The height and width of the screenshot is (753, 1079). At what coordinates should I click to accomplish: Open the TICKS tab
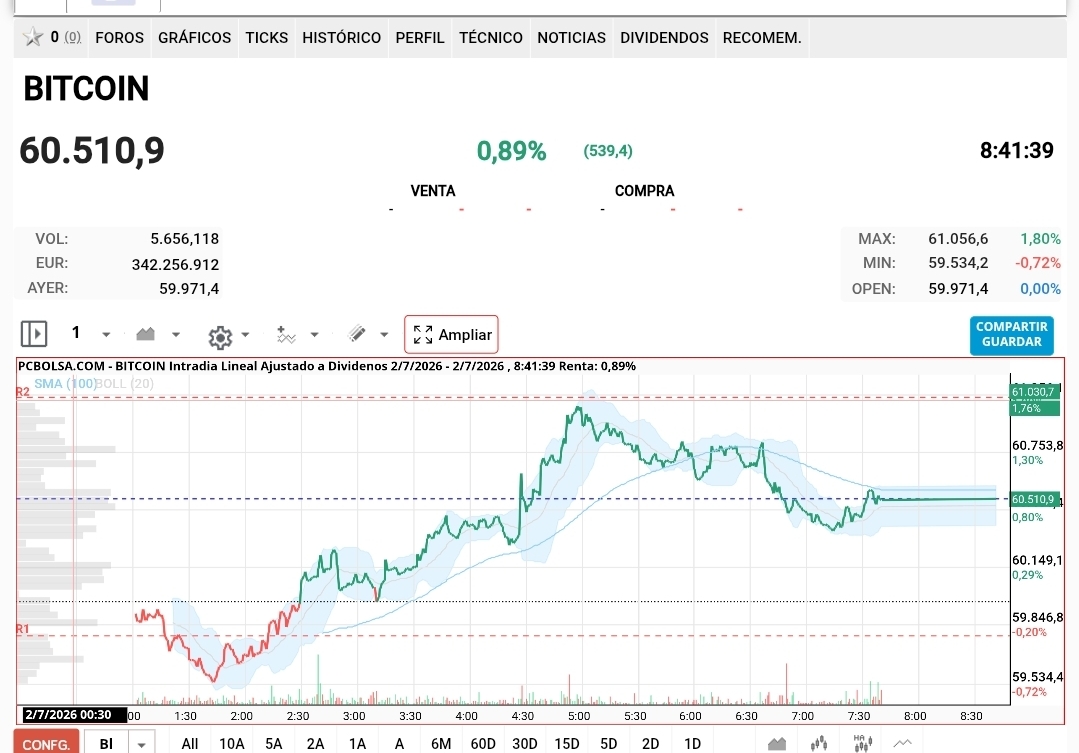pos(267,38)
